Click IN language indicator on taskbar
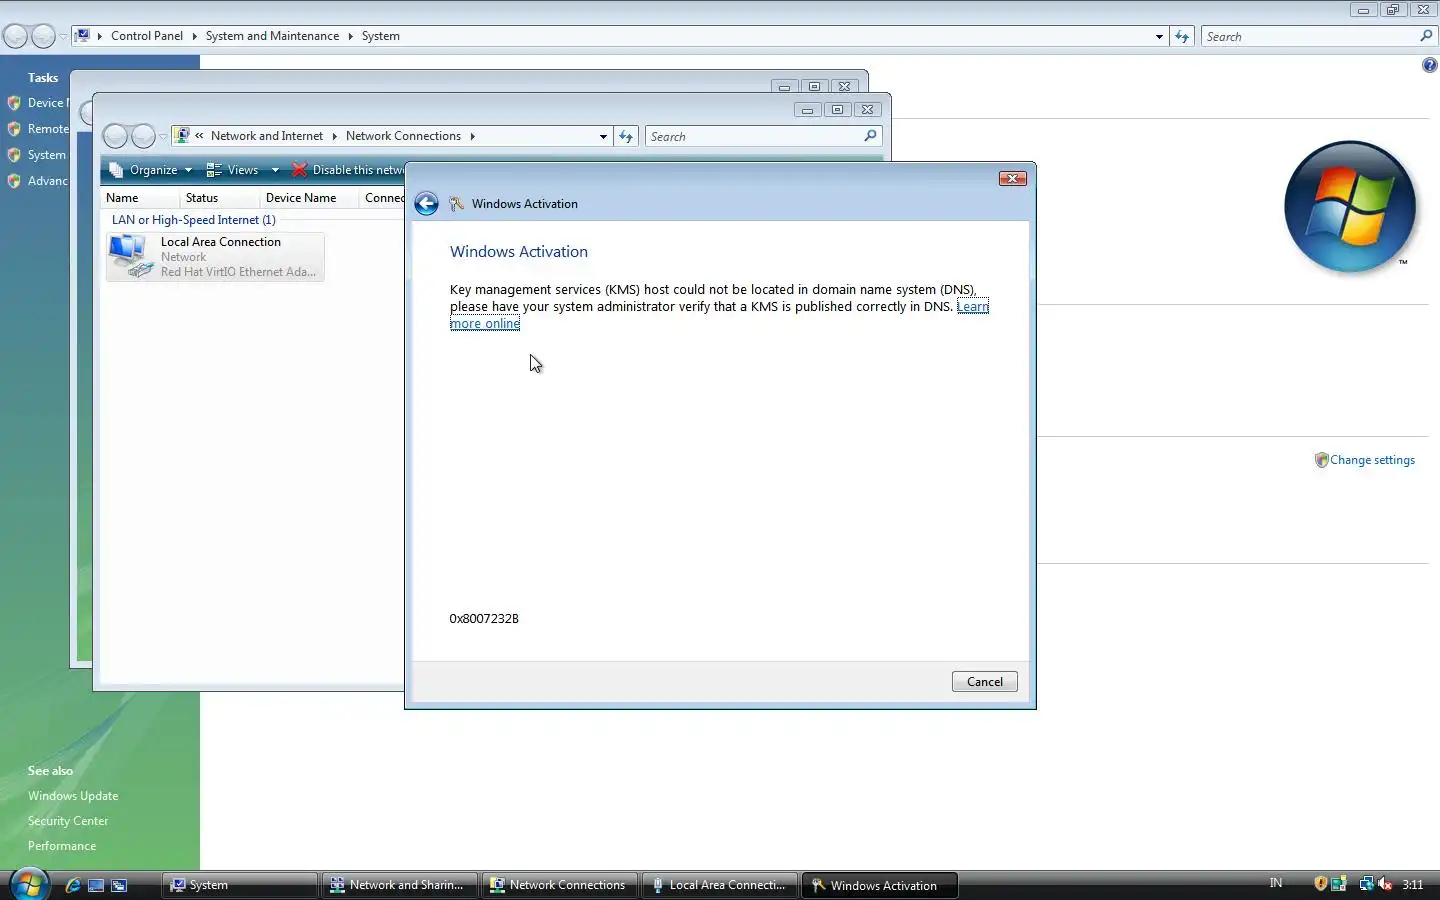1440x900 pixels. [x=1276, y=883]
